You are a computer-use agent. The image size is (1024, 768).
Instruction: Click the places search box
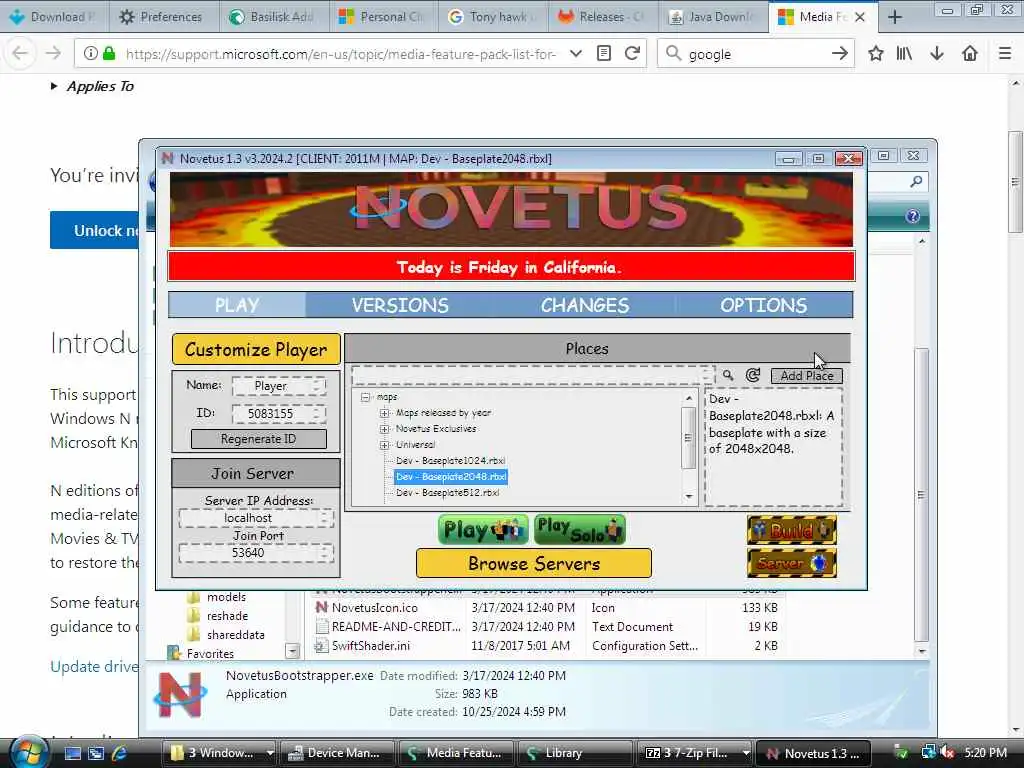coord(532,376)
